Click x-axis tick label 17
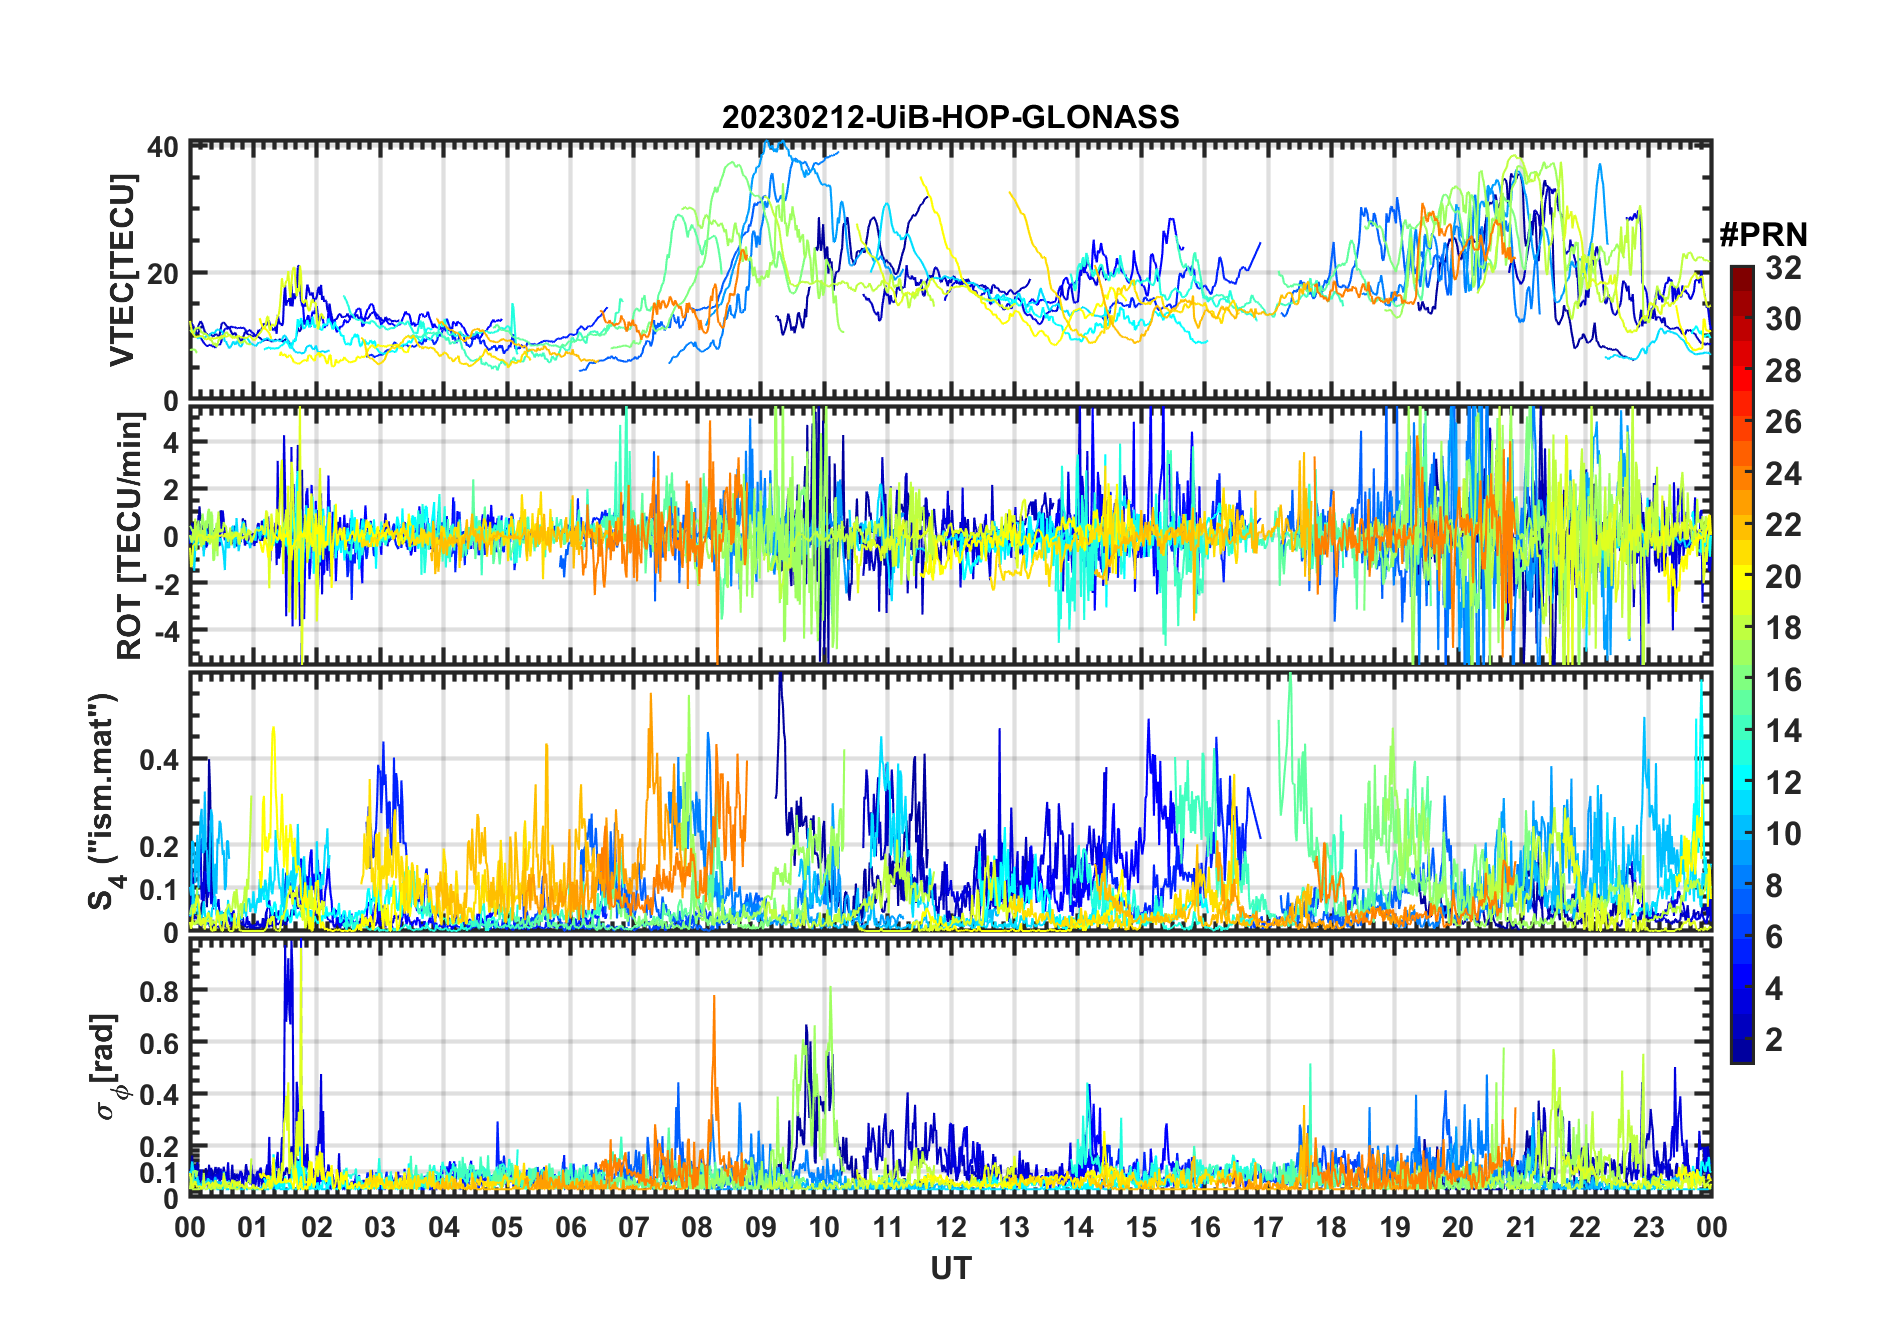Screen dimensions: 1902x1330 [x=1268, y=1227]
